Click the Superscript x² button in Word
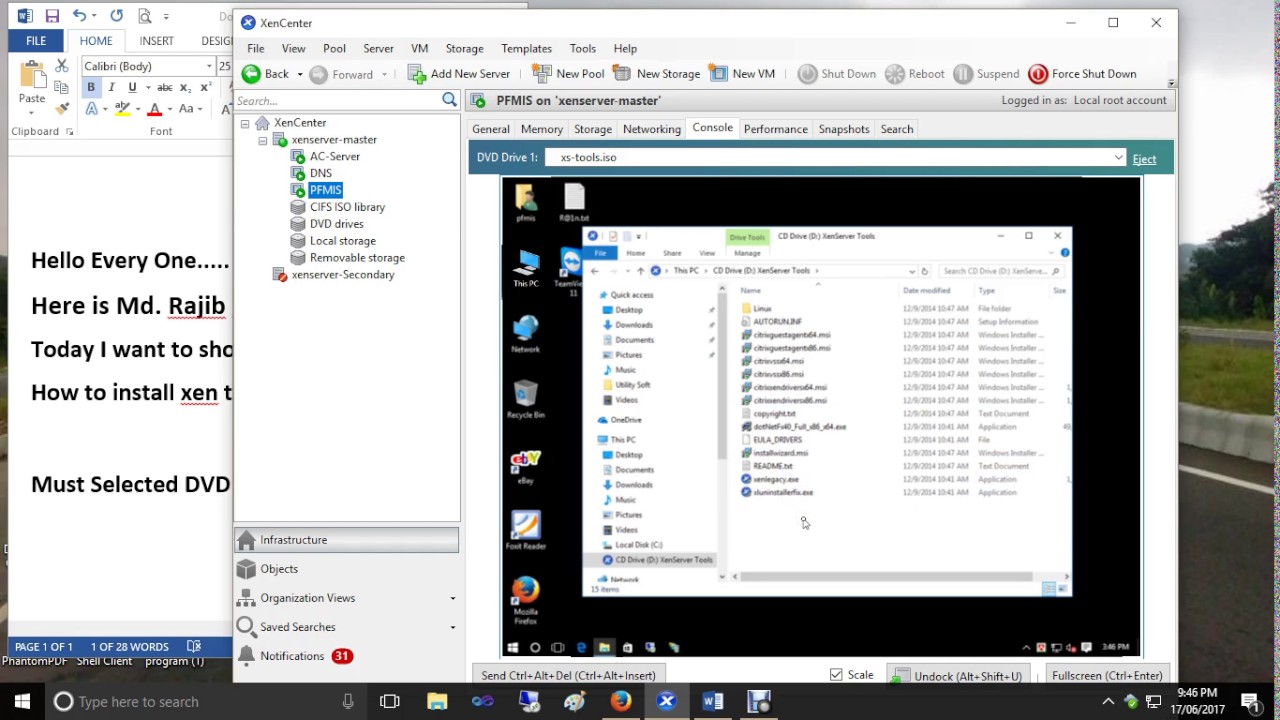Viewport: 1280px width, 720px height. [204, 88]
